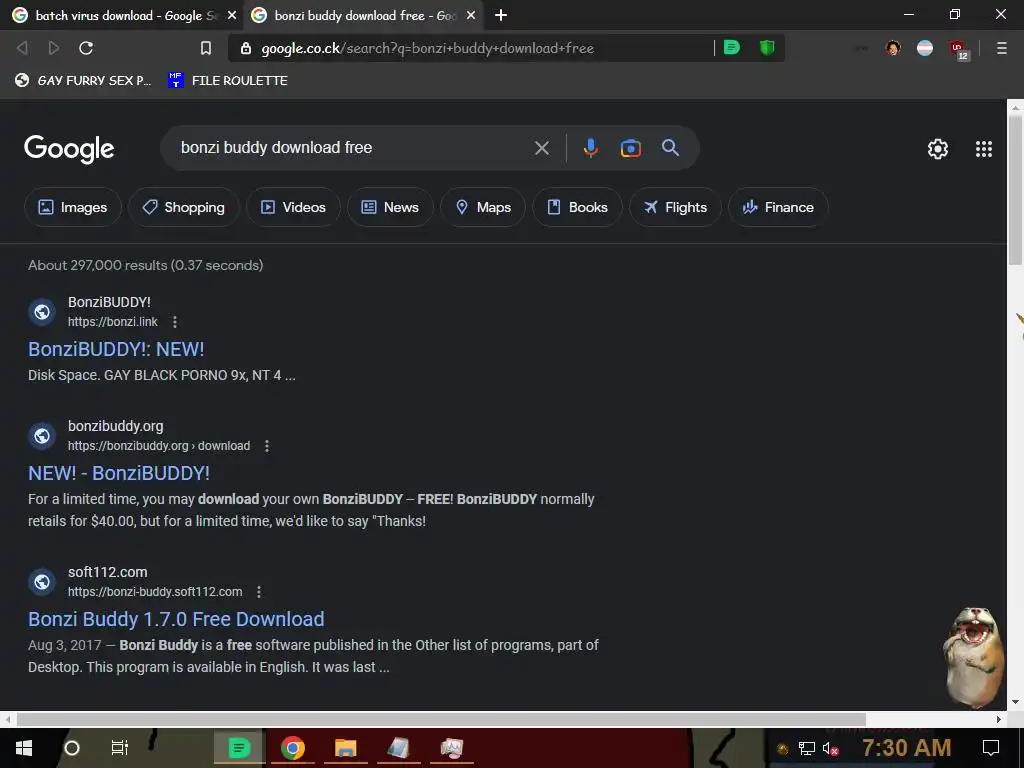The height and width of the screenshot is (768, 1024).
Task: Start voice search with microphone icon
Action: coord(590,148)
